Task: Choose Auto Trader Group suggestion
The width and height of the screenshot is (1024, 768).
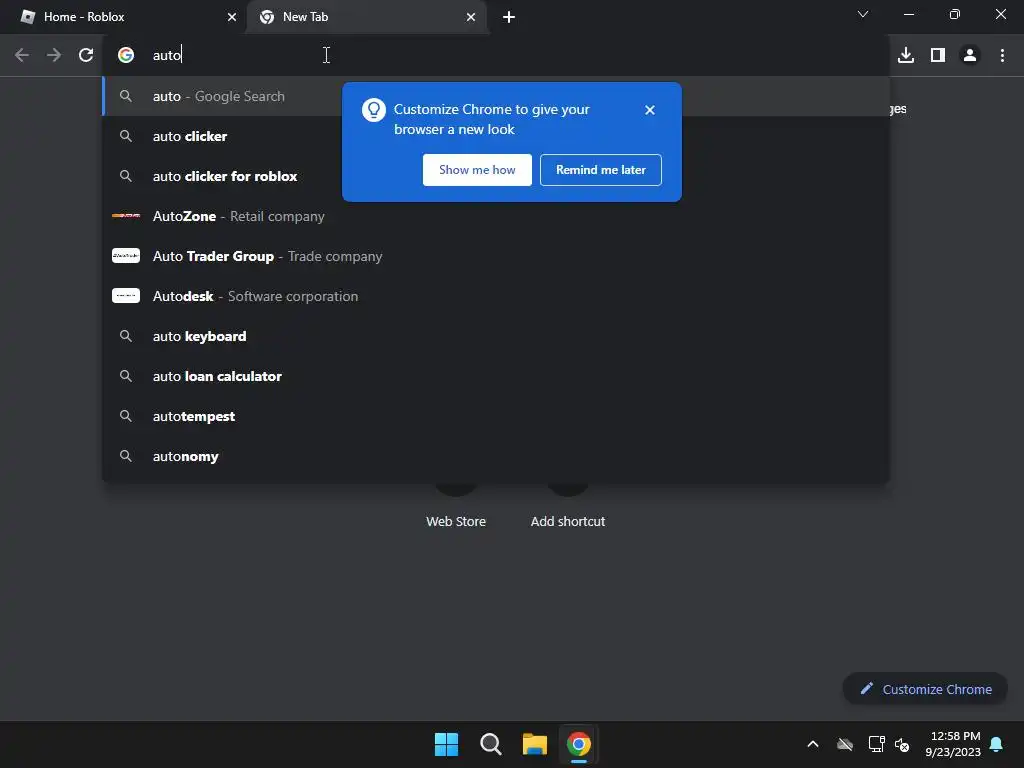Action: [x=496, y=256]
